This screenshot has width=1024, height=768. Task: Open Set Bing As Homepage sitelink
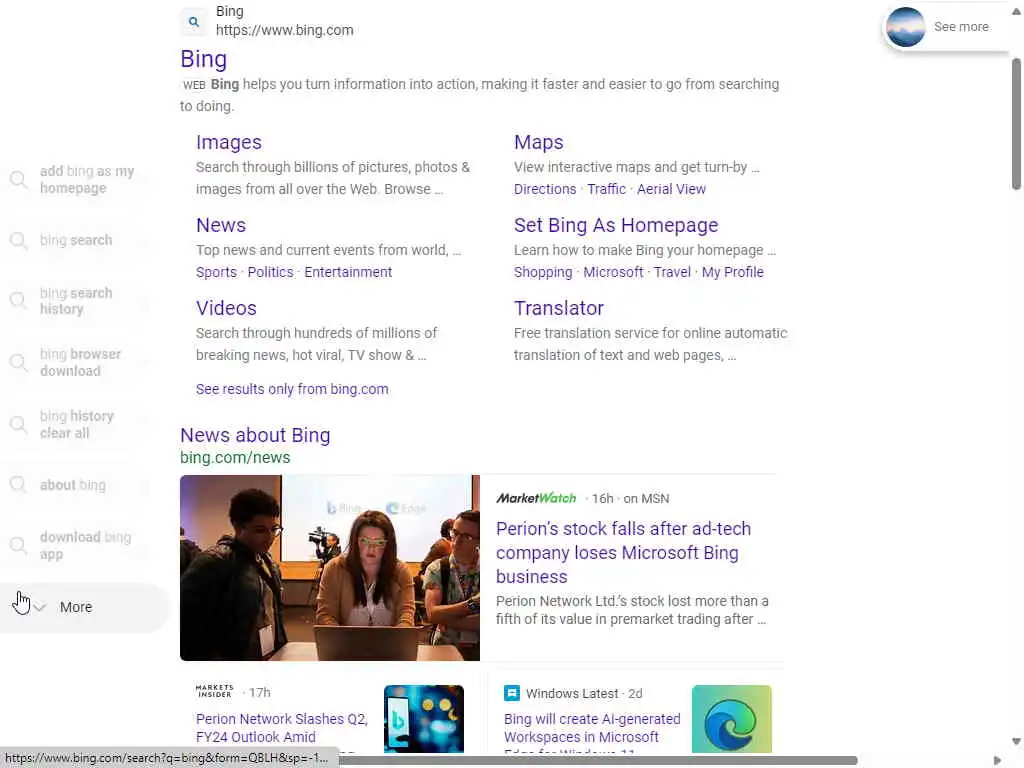pyautogui.click(x=616, y=225)
